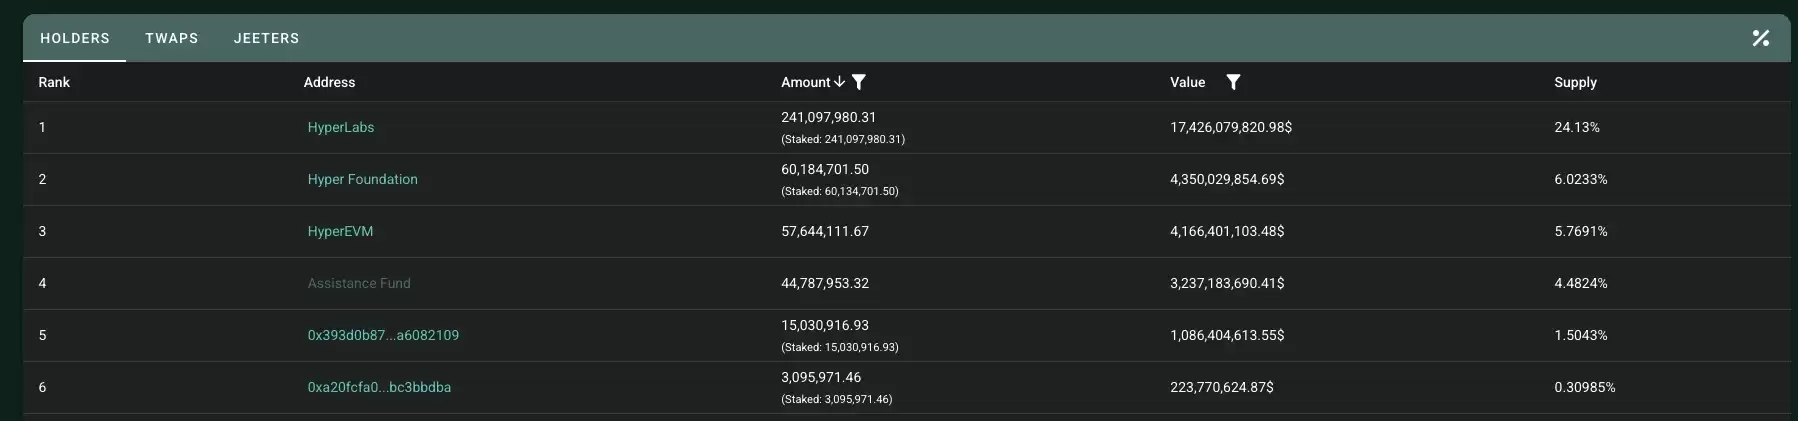Select amount 3,095,971.46
1798x421 pixels.
821,377
